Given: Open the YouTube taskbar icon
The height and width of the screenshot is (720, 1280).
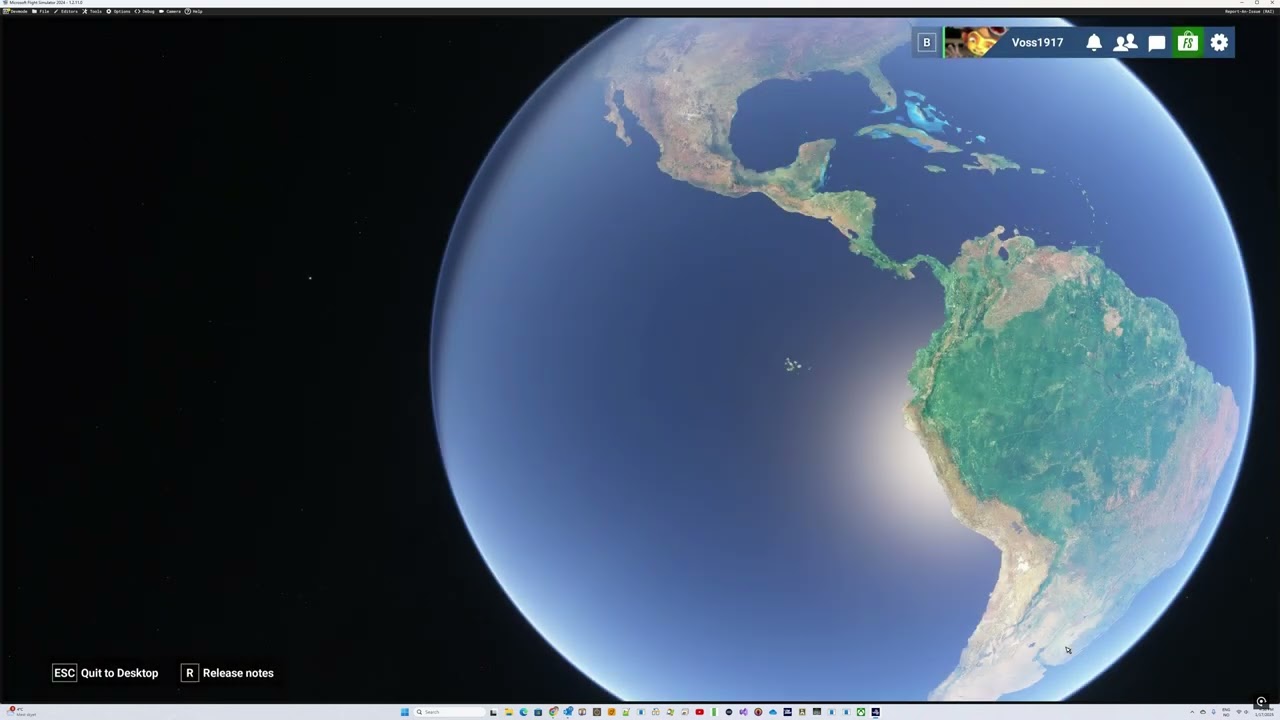Looking at the screenshot, I should point(699,712).
